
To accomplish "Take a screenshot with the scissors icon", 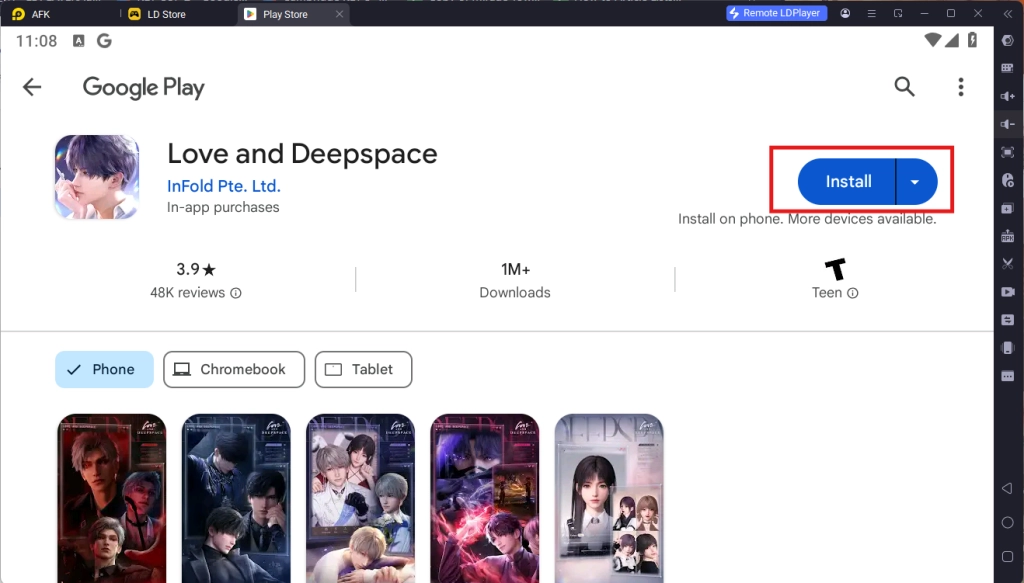I will 1008,264.
